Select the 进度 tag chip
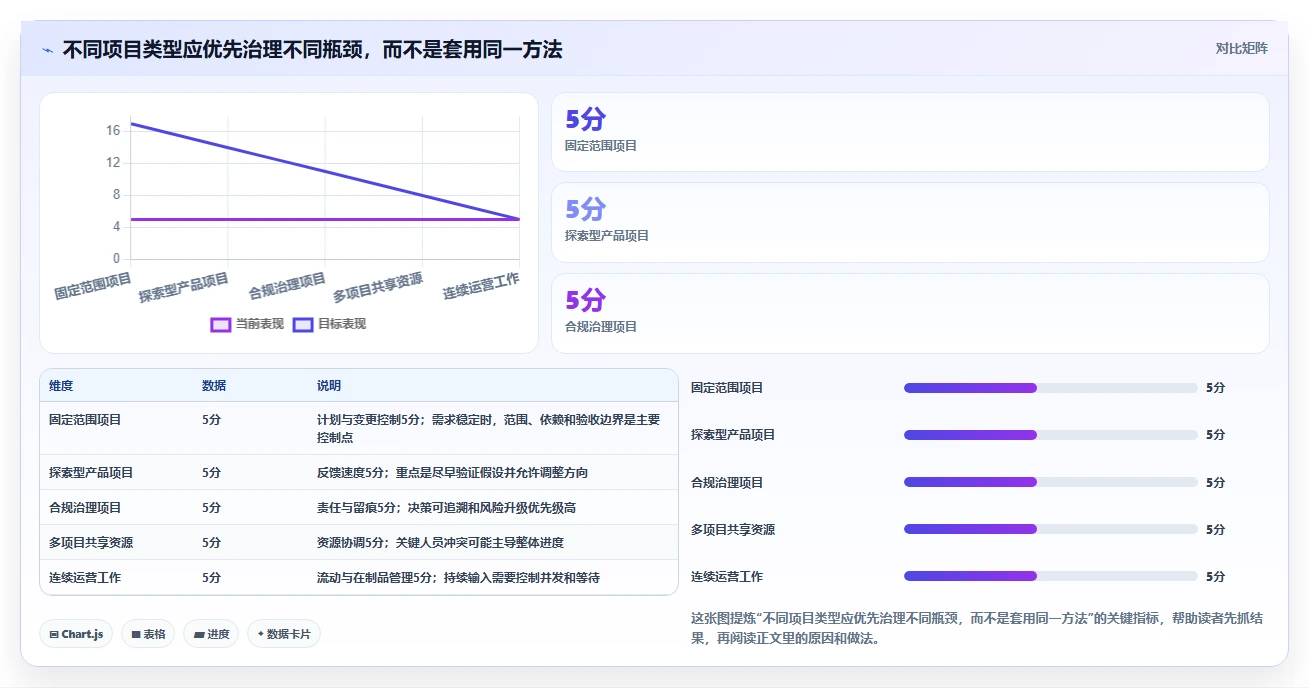Image resolution: width=1309 pixels, height=688 pixels. 211,634
